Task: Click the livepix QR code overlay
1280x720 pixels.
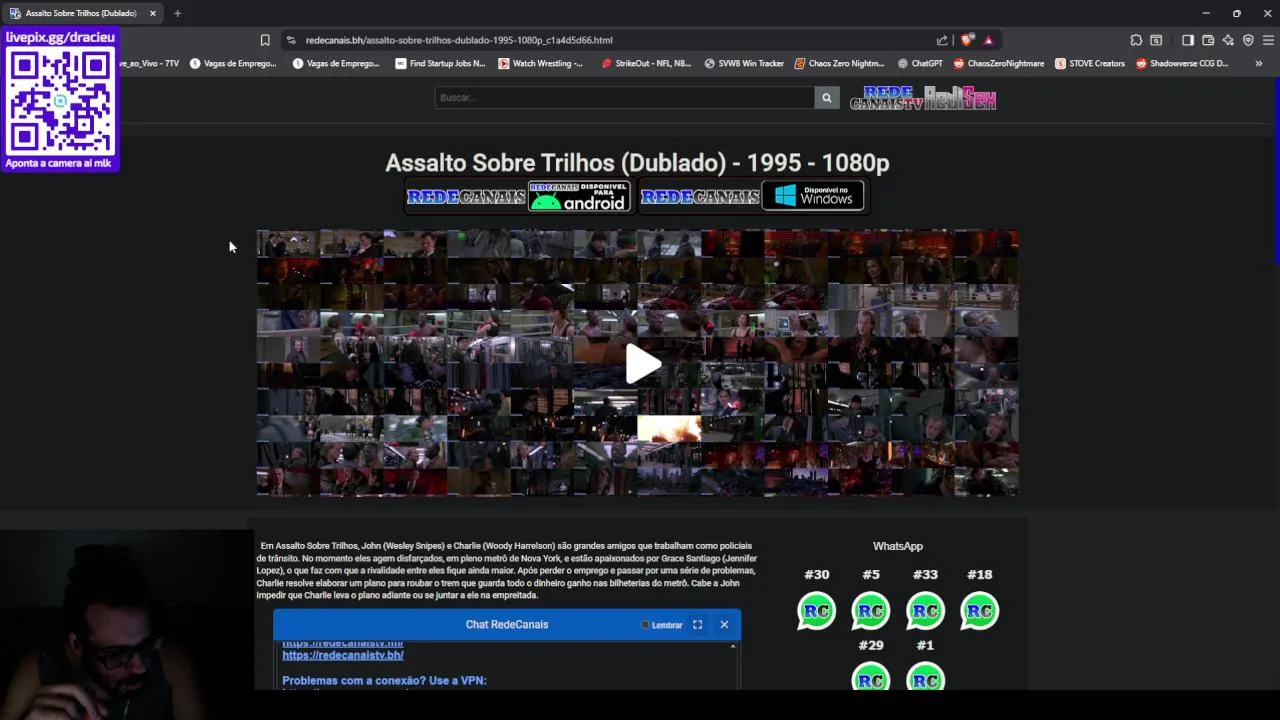Action: point(60,100)
